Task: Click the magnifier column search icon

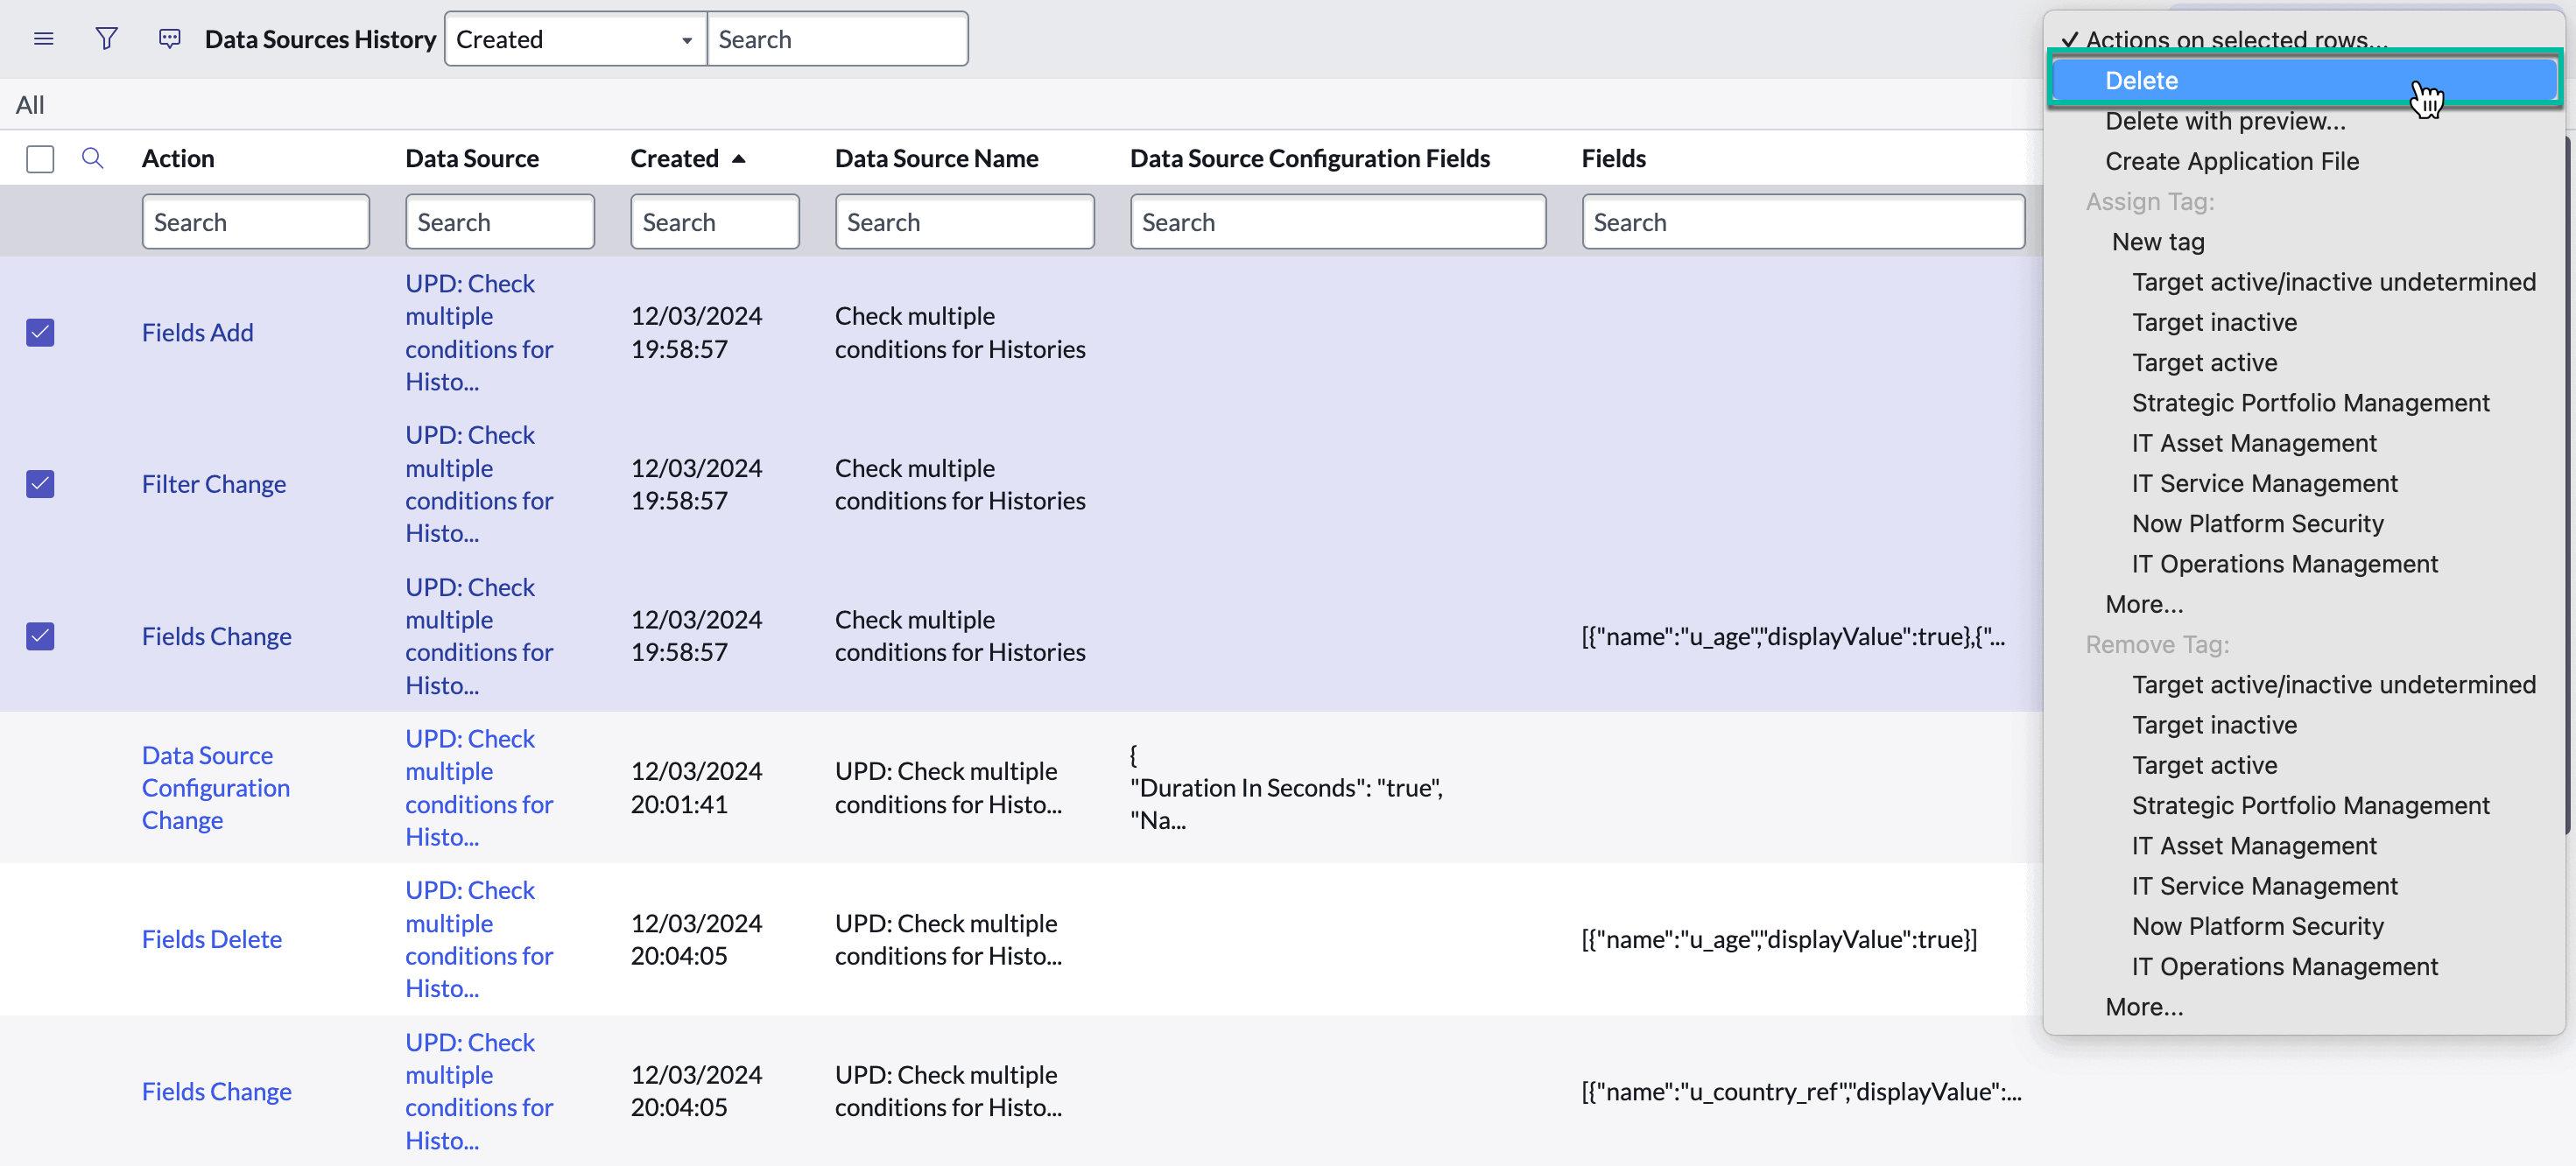Action: [x=92, y=158]
